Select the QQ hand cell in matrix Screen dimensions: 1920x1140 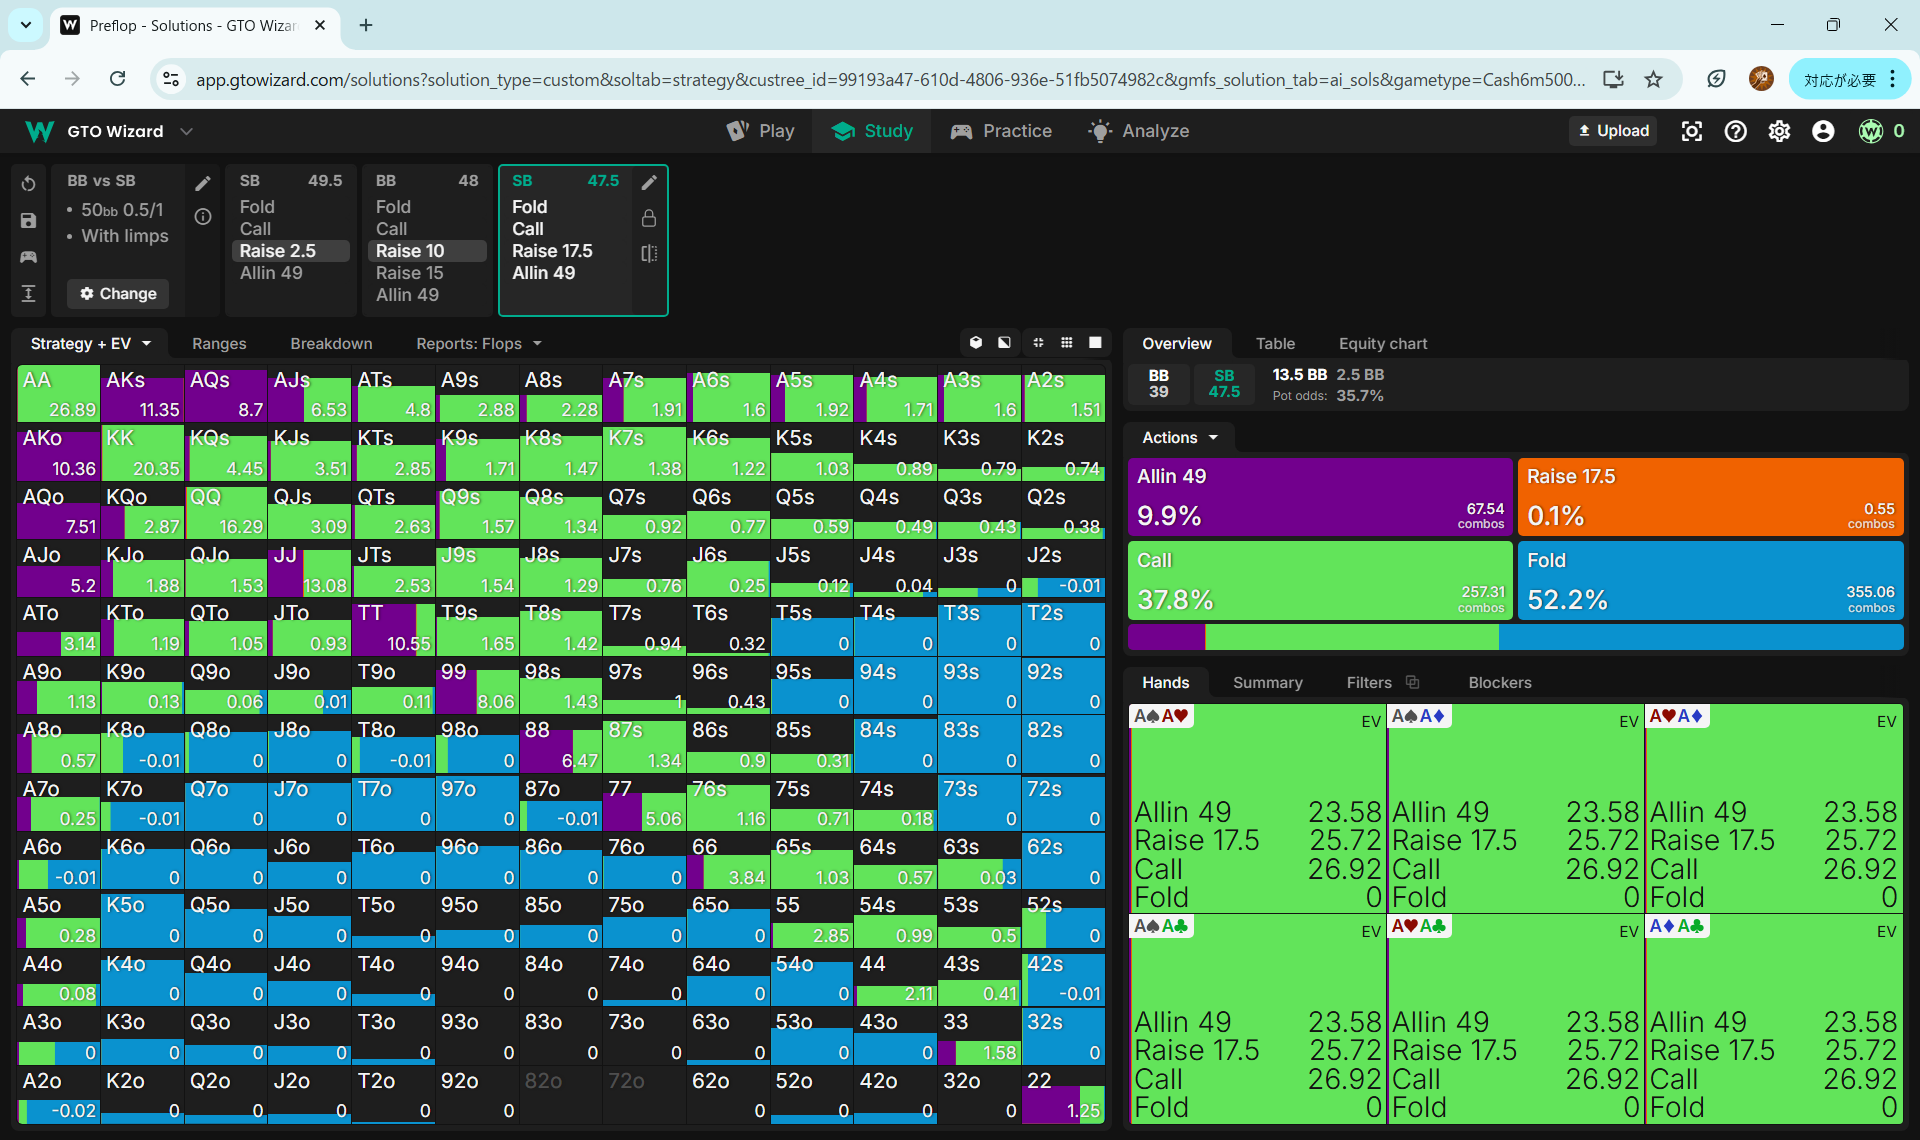pos(226,512)
